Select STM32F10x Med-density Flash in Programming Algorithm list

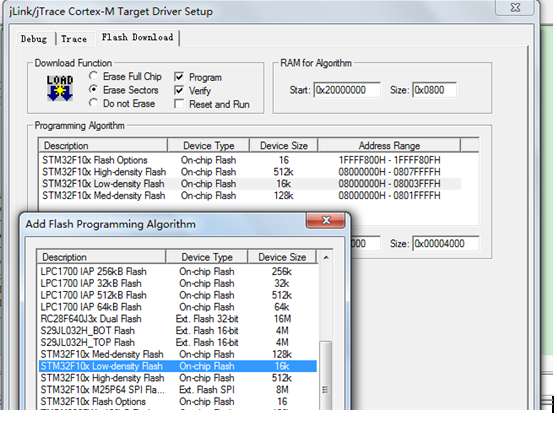(250, 195)
